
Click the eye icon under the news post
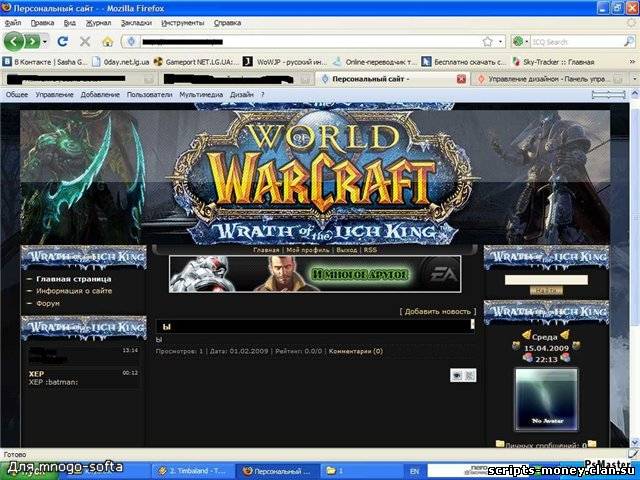coord(456,375)
